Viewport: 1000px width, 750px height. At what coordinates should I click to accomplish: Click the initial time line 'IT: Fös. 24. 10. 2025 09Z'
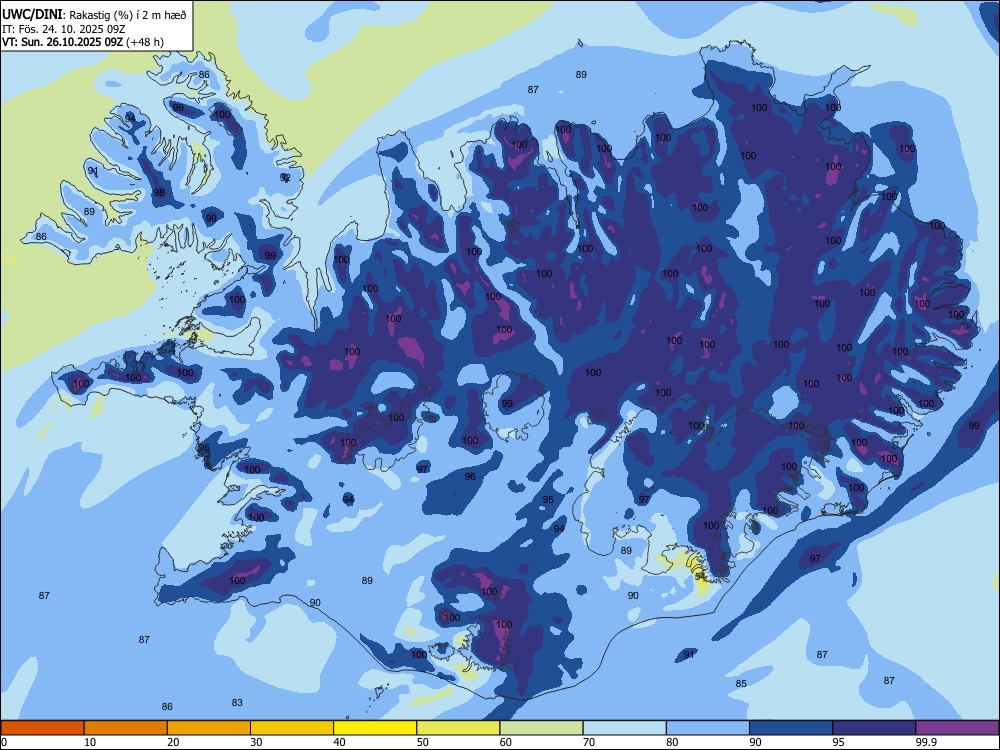tap(63, 29)
